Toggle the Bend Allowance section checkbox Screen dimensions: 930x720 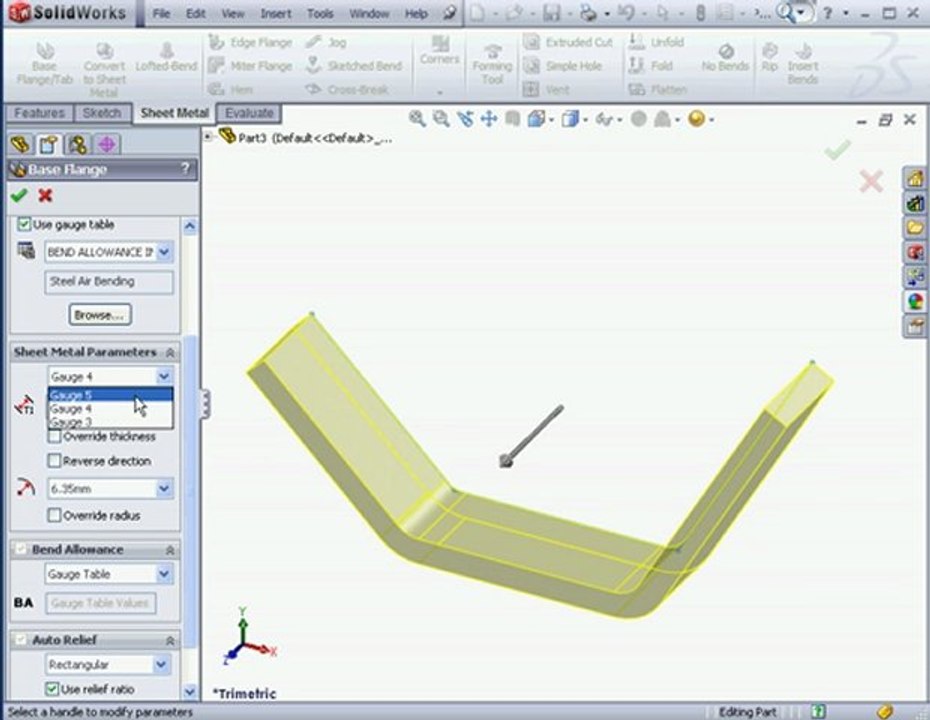pos(21,549)
